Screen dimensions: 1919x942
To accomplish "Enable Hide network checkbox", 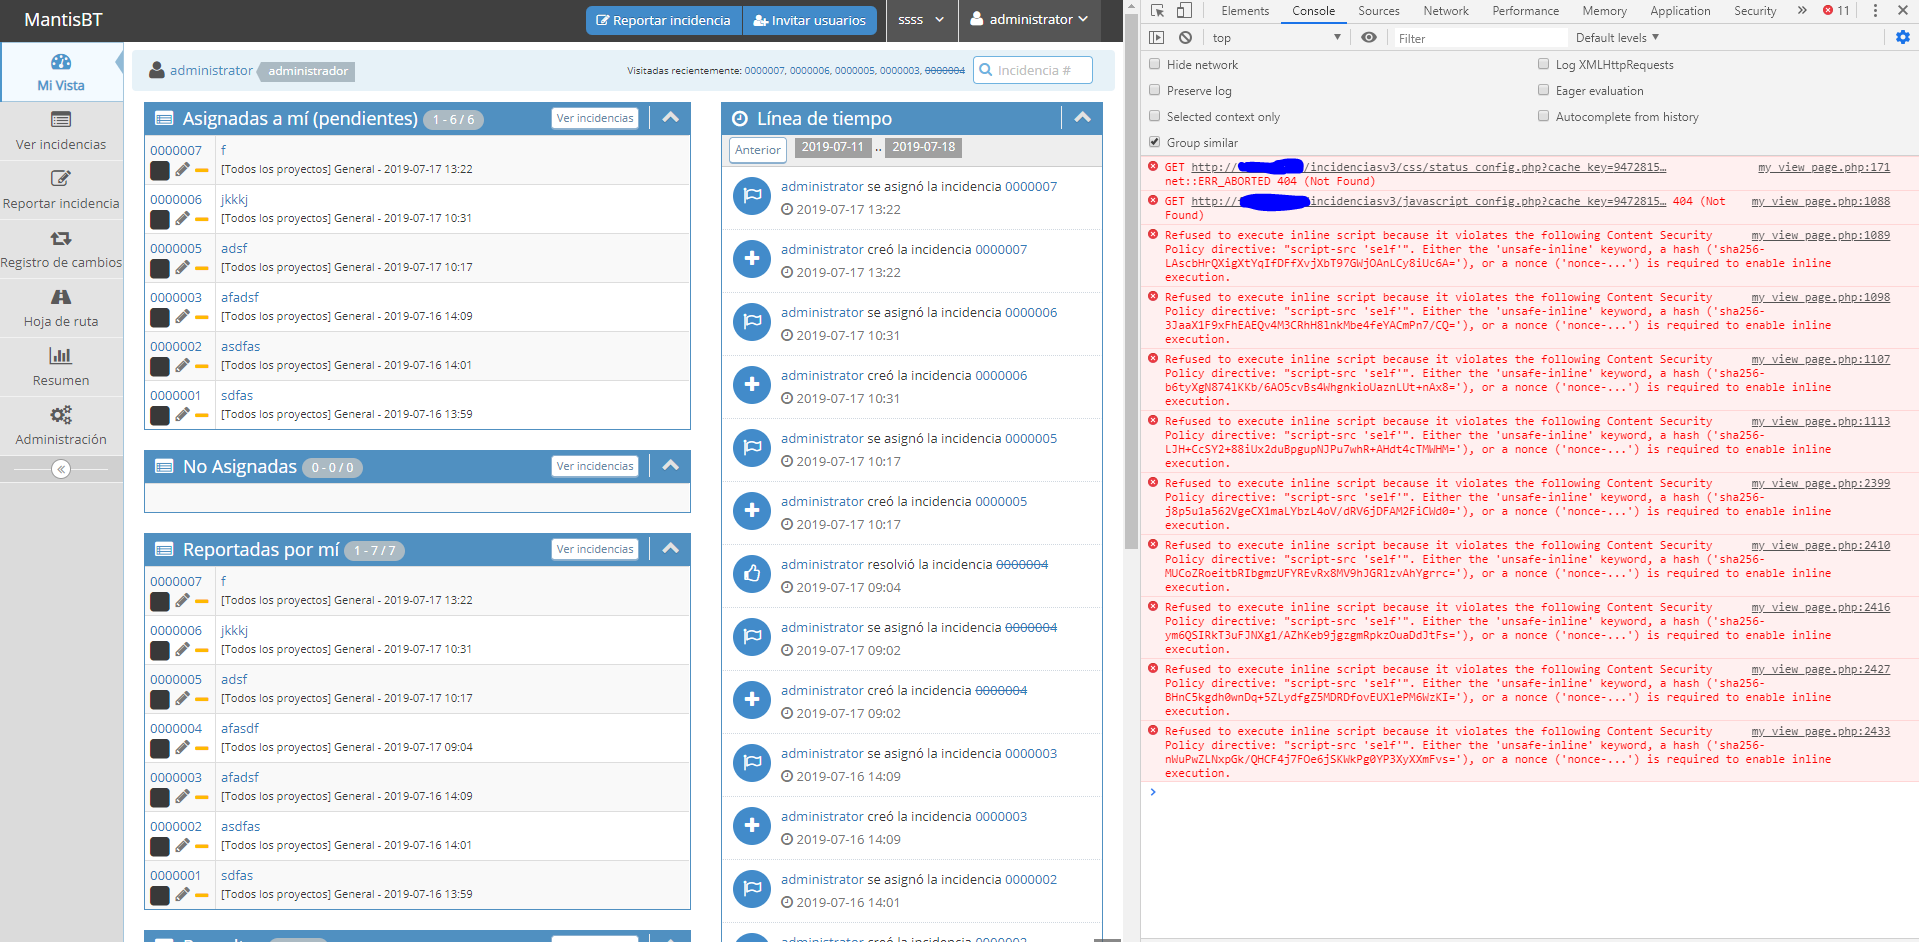I will point(1155,64).
